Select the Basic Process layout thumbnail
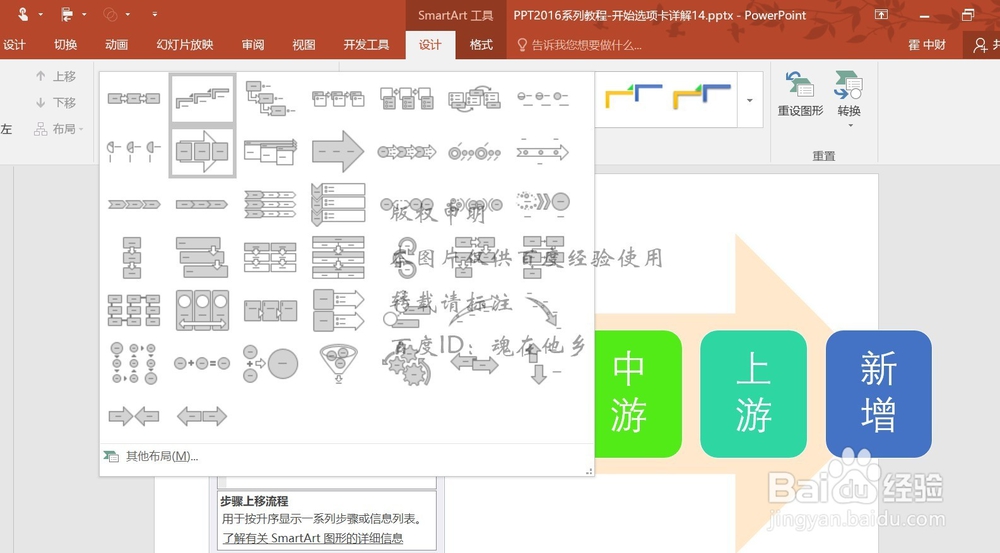The width and height of the screenshot is (1000, 553). (134, 98)
